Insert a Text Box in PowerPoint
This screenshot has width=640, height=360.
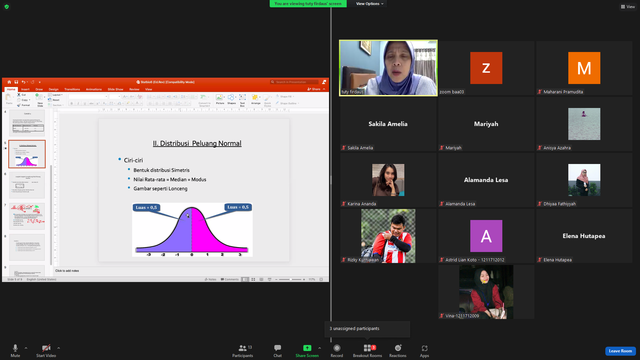point(242,100)
